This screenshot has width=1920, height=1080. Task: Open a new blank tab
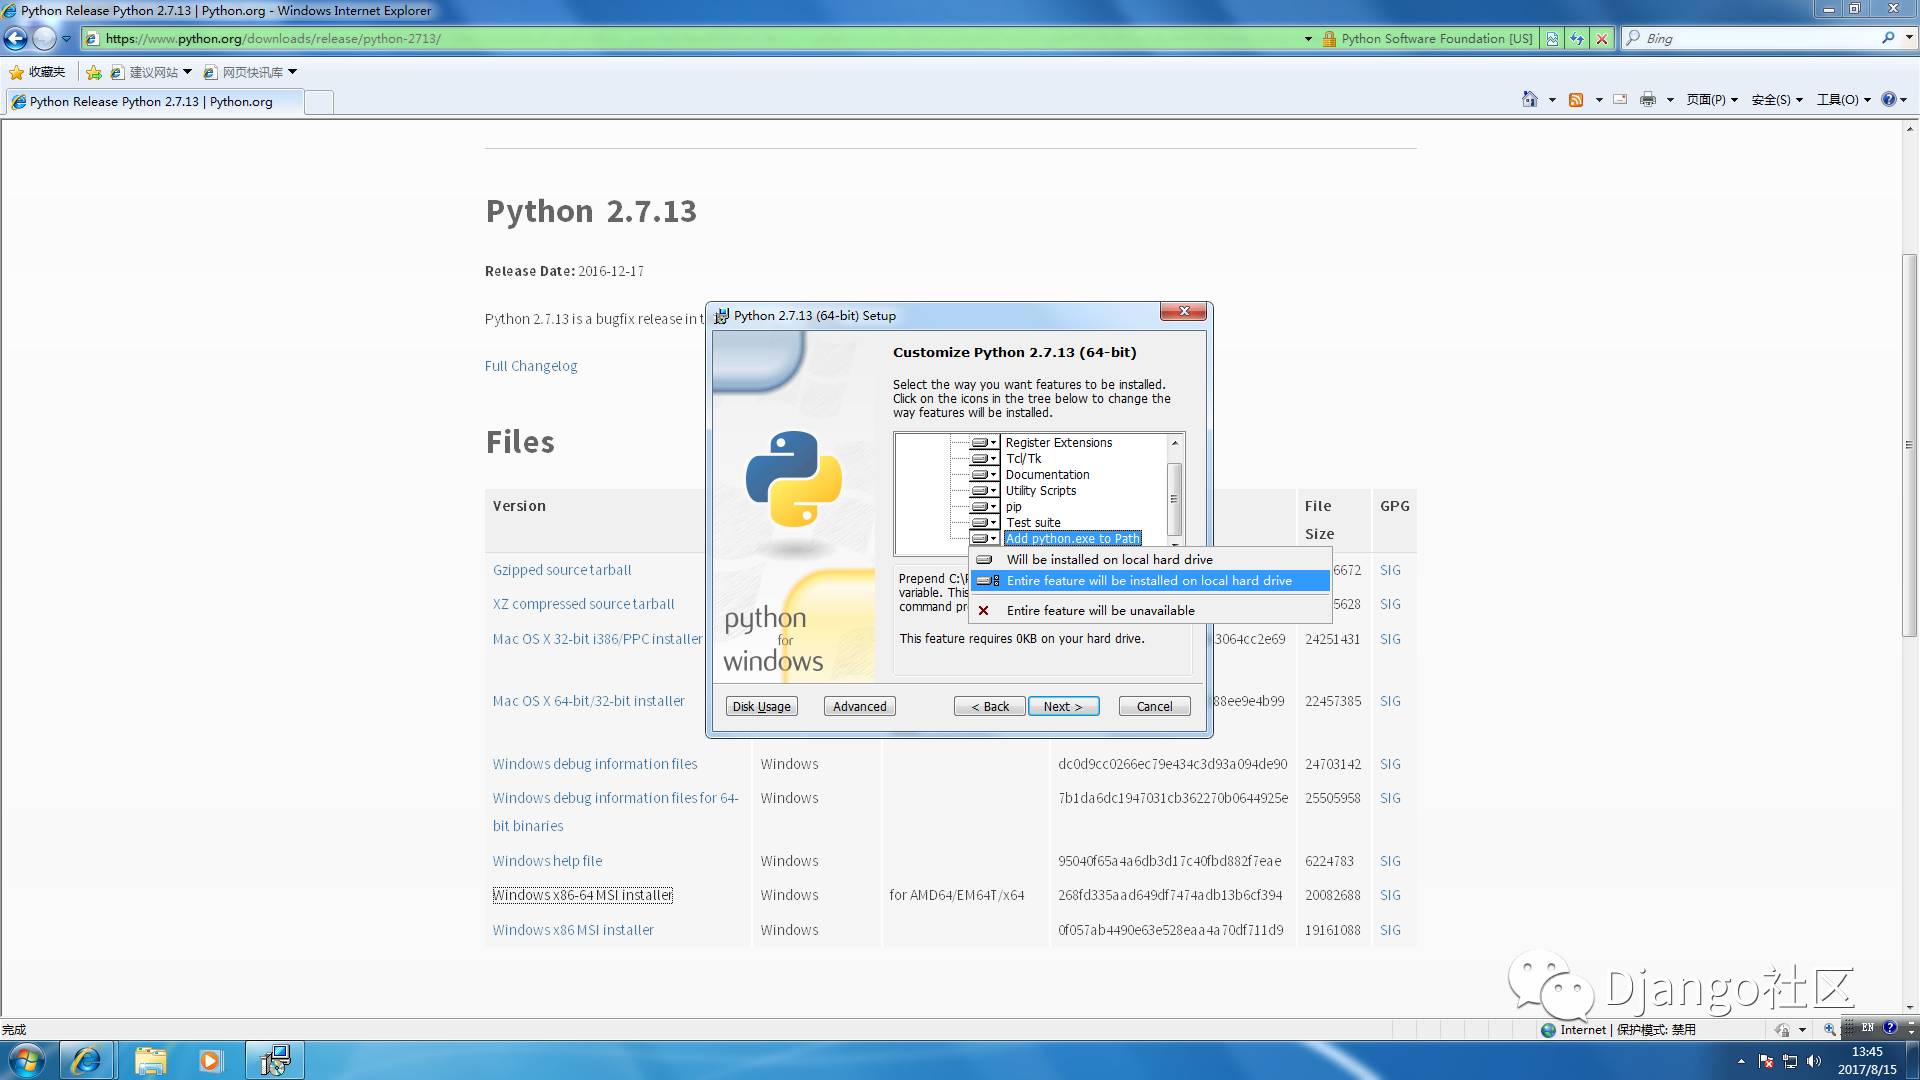tap(318, 102)
